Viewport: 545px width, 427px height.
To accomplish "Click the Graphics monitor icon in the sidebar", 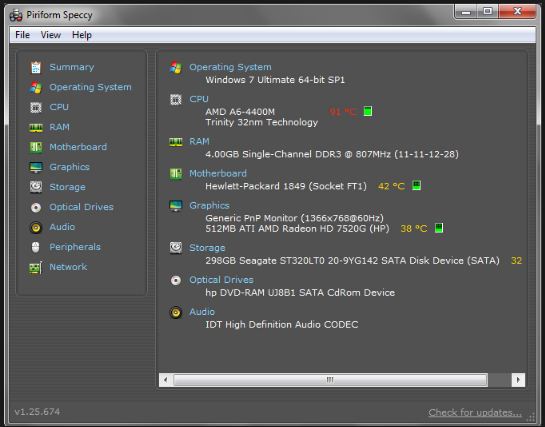I will 36,167.
